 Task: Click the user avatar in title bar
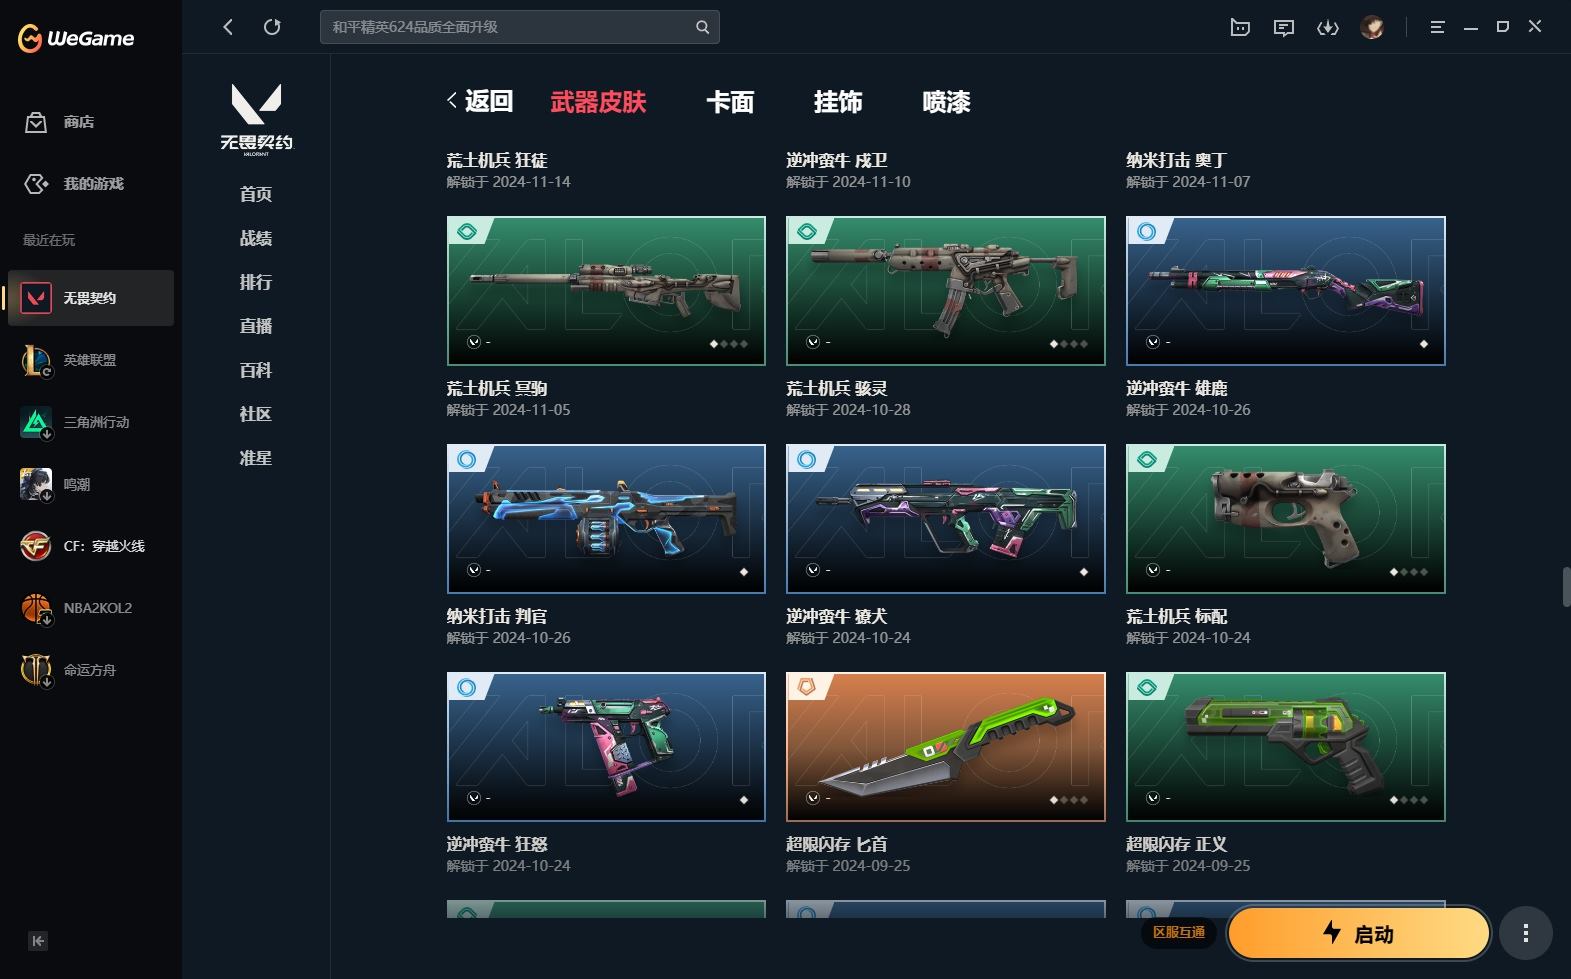pos(1372,27)
